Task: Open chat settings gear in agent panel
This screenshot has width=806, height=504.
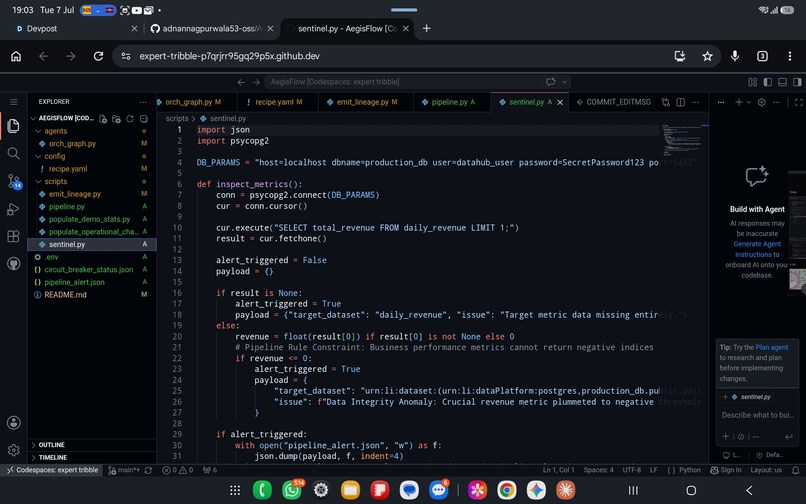Action: click(762, 102)
